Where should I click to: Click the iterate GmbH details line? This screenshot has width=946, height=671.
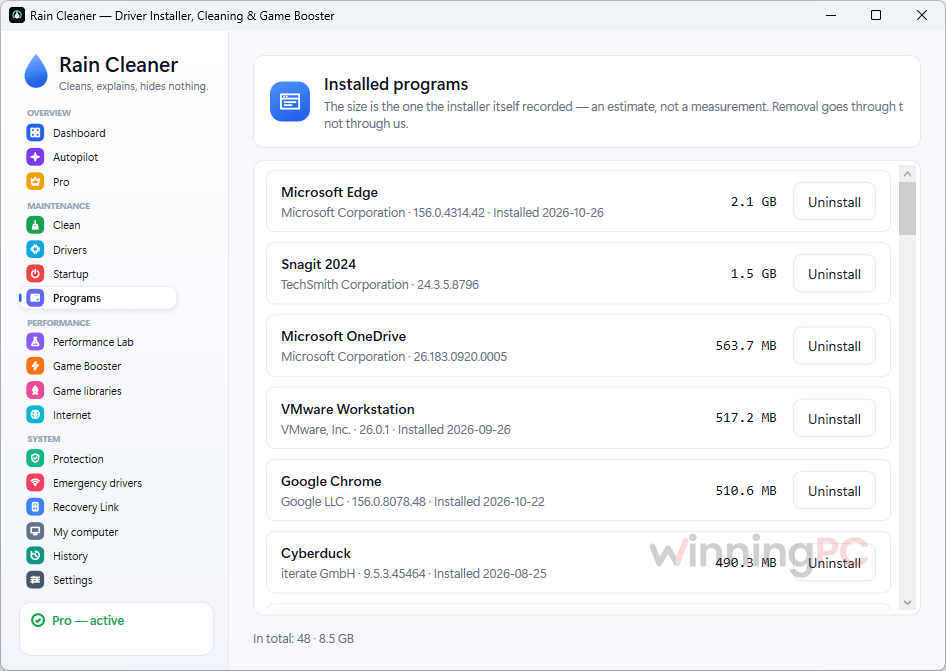click(x=414, y=573)
